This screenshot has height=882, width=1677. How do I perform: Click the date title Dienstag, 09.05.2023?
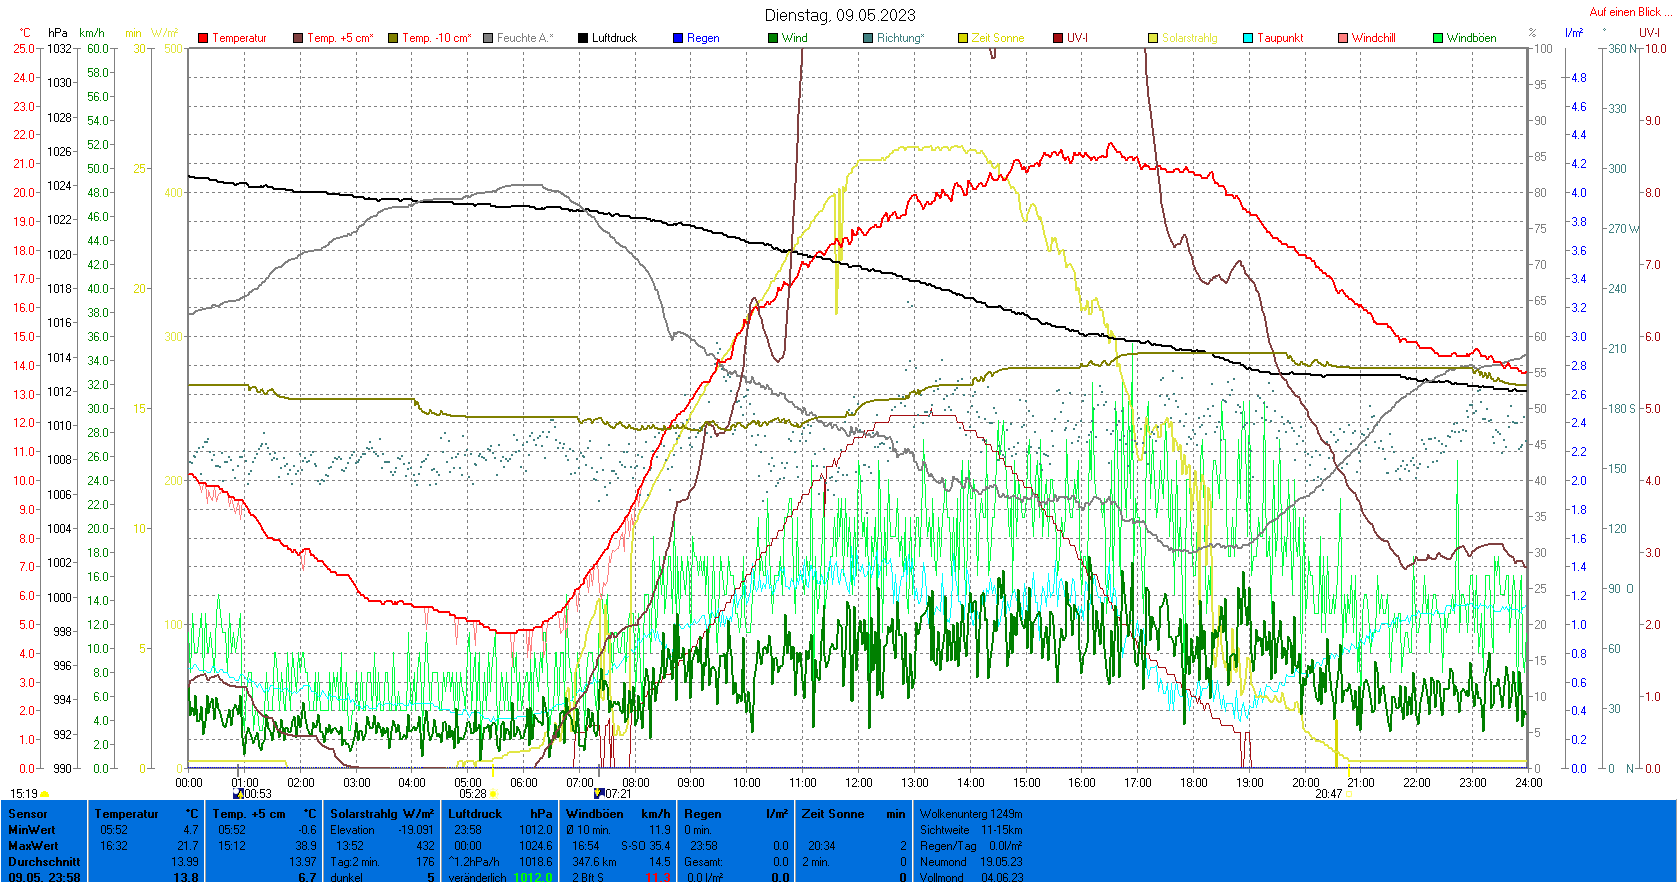pos(840,15)
